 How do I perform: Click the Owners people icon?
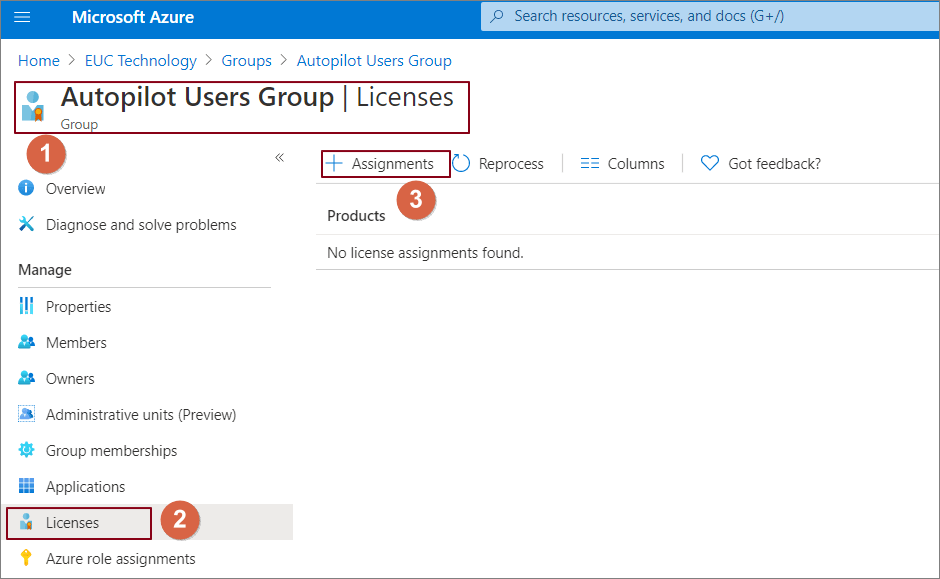(x=26, y=378)
